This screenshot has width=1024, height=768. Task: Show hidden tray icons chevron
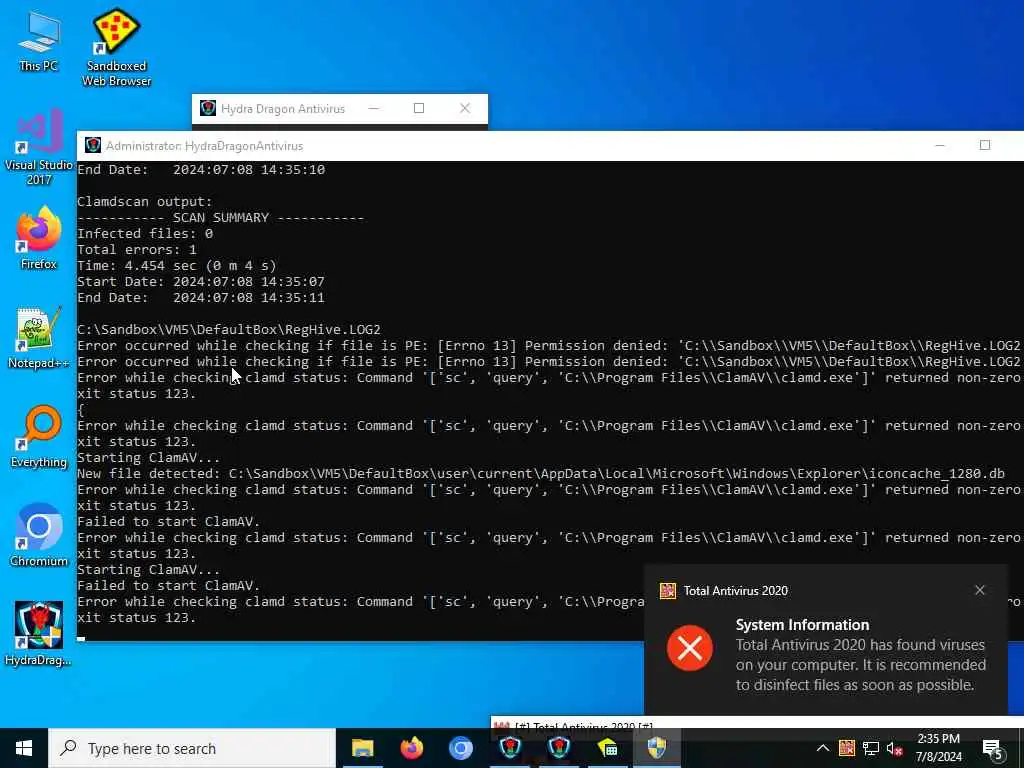pyautogui.click(x=823, y=748)
